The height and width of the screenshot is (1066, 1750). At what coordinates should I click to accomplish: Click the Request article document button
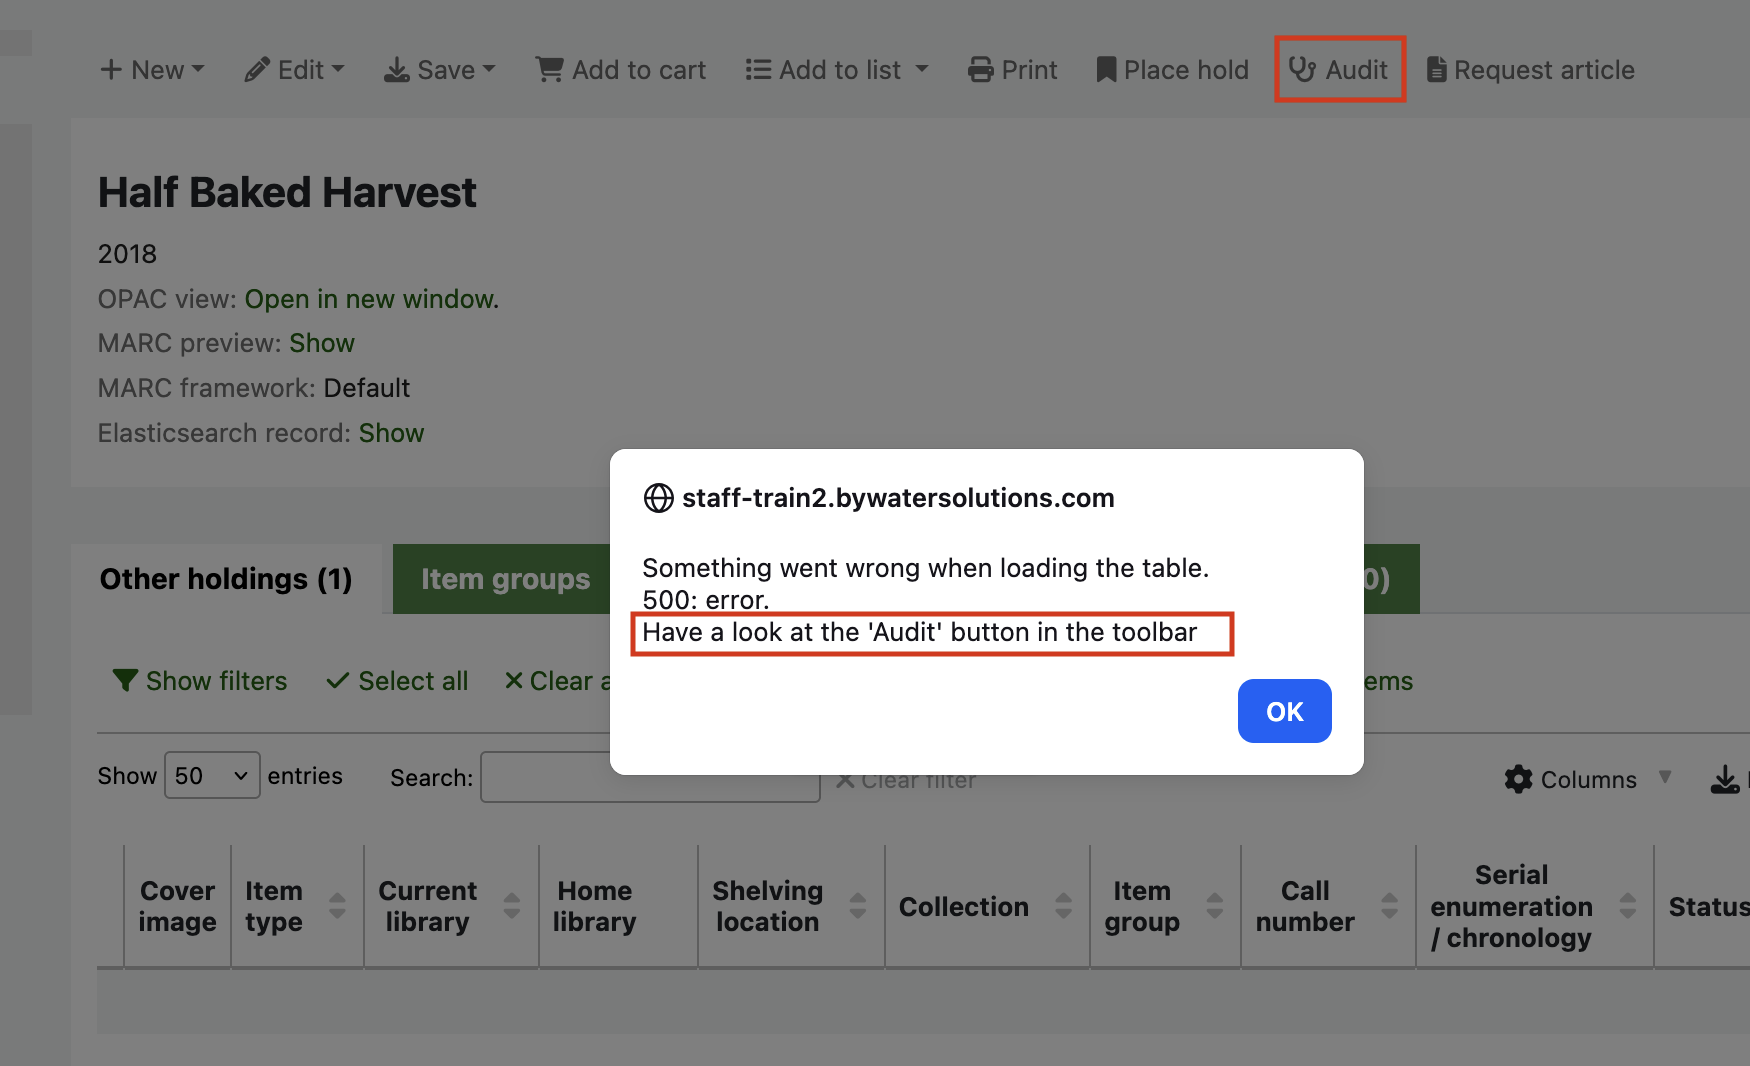click(1530, 70)
